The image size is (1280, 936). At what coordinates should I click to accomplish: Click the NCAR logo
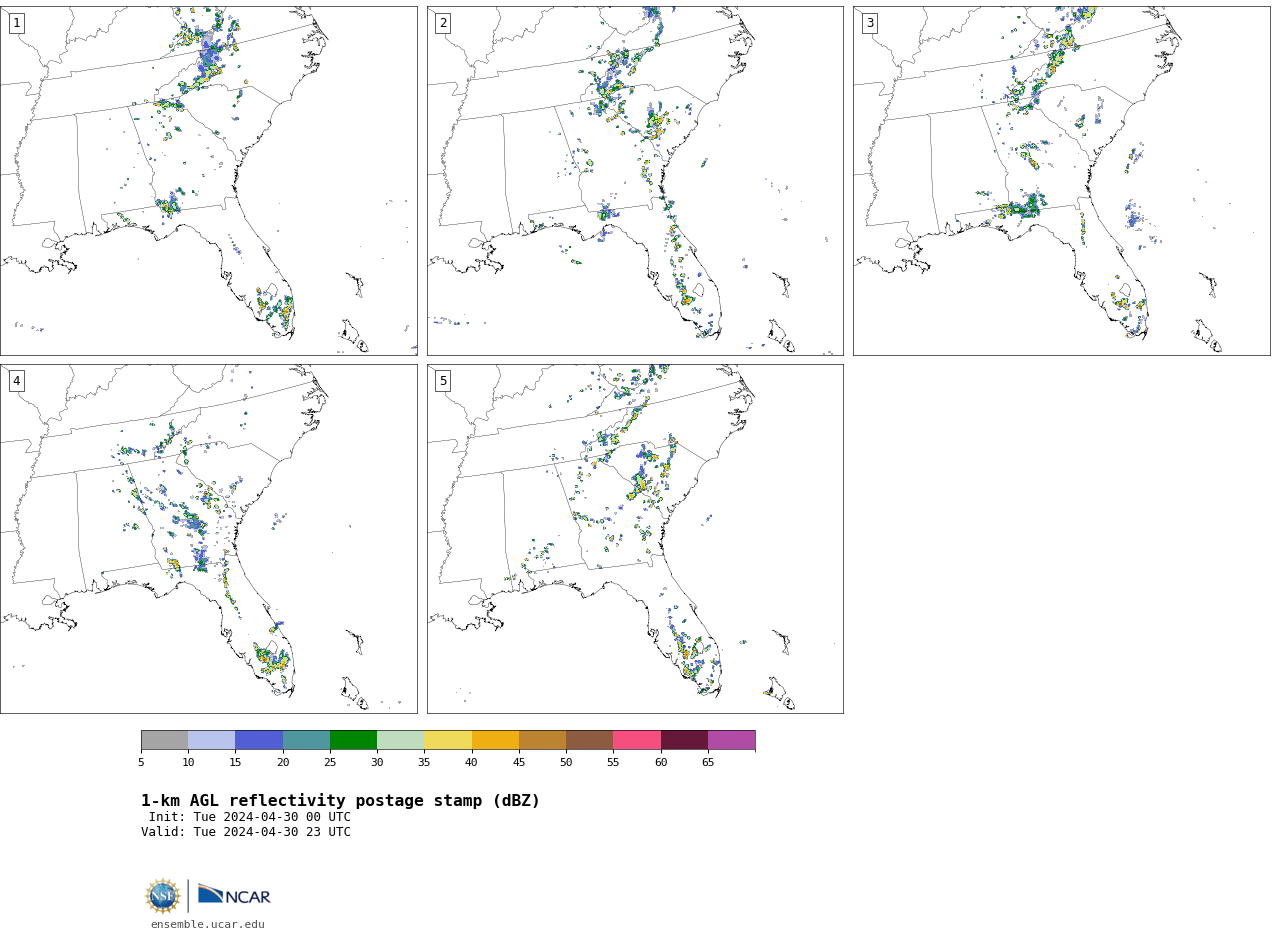(x=234, y=896)
